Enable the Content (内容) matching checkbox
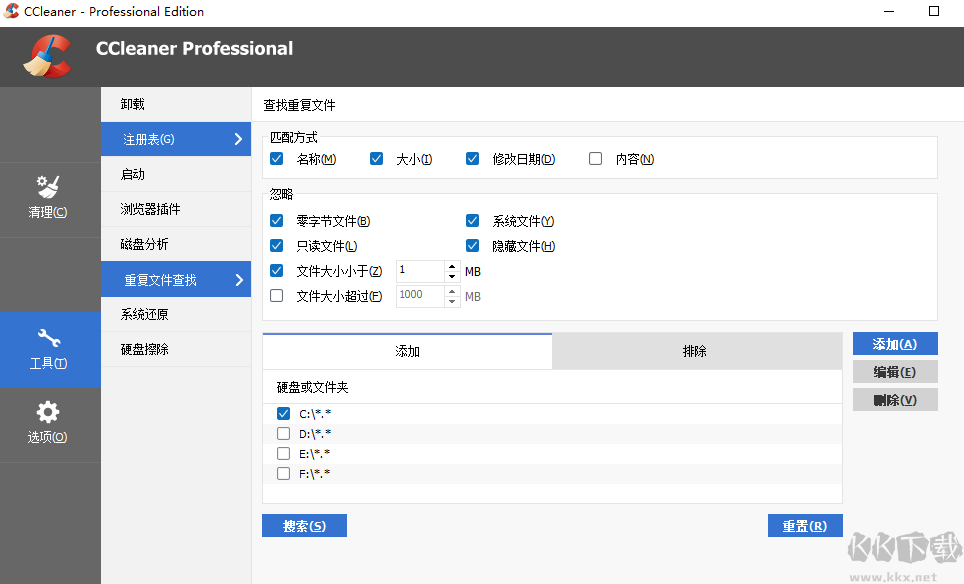The height and width of the screenshot is (584, 964). [x=595, y=158]
